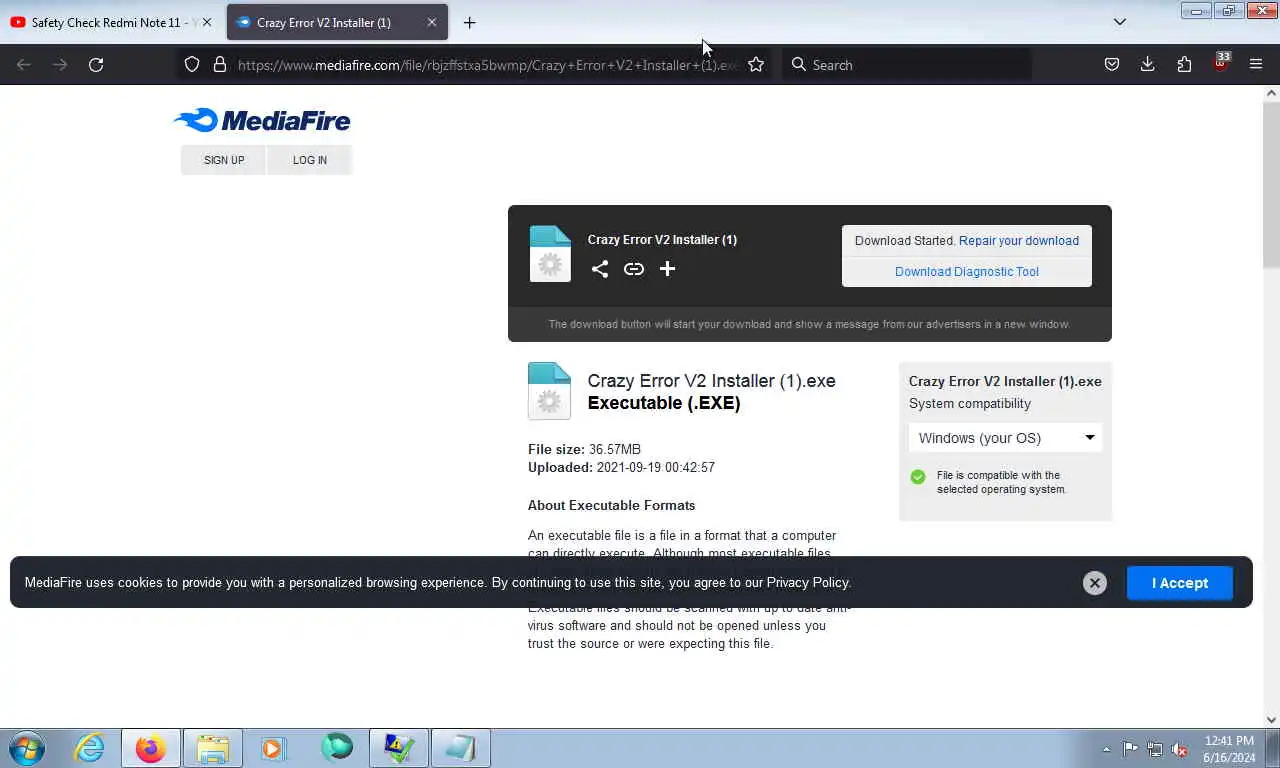This screenshot has height=768, width=1280.
Task: Click the uBlock extension icon showing 33
Action: (x=1220, y=63)
